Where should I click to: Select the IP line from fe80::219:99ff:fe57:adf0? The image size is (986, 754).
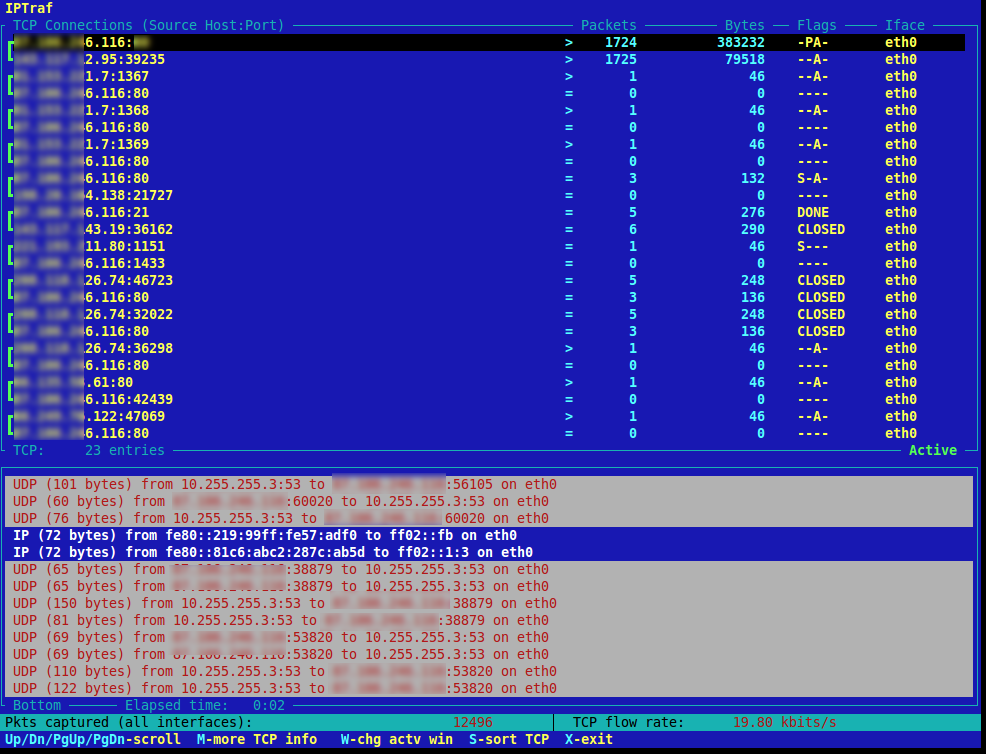click(489, 535)
